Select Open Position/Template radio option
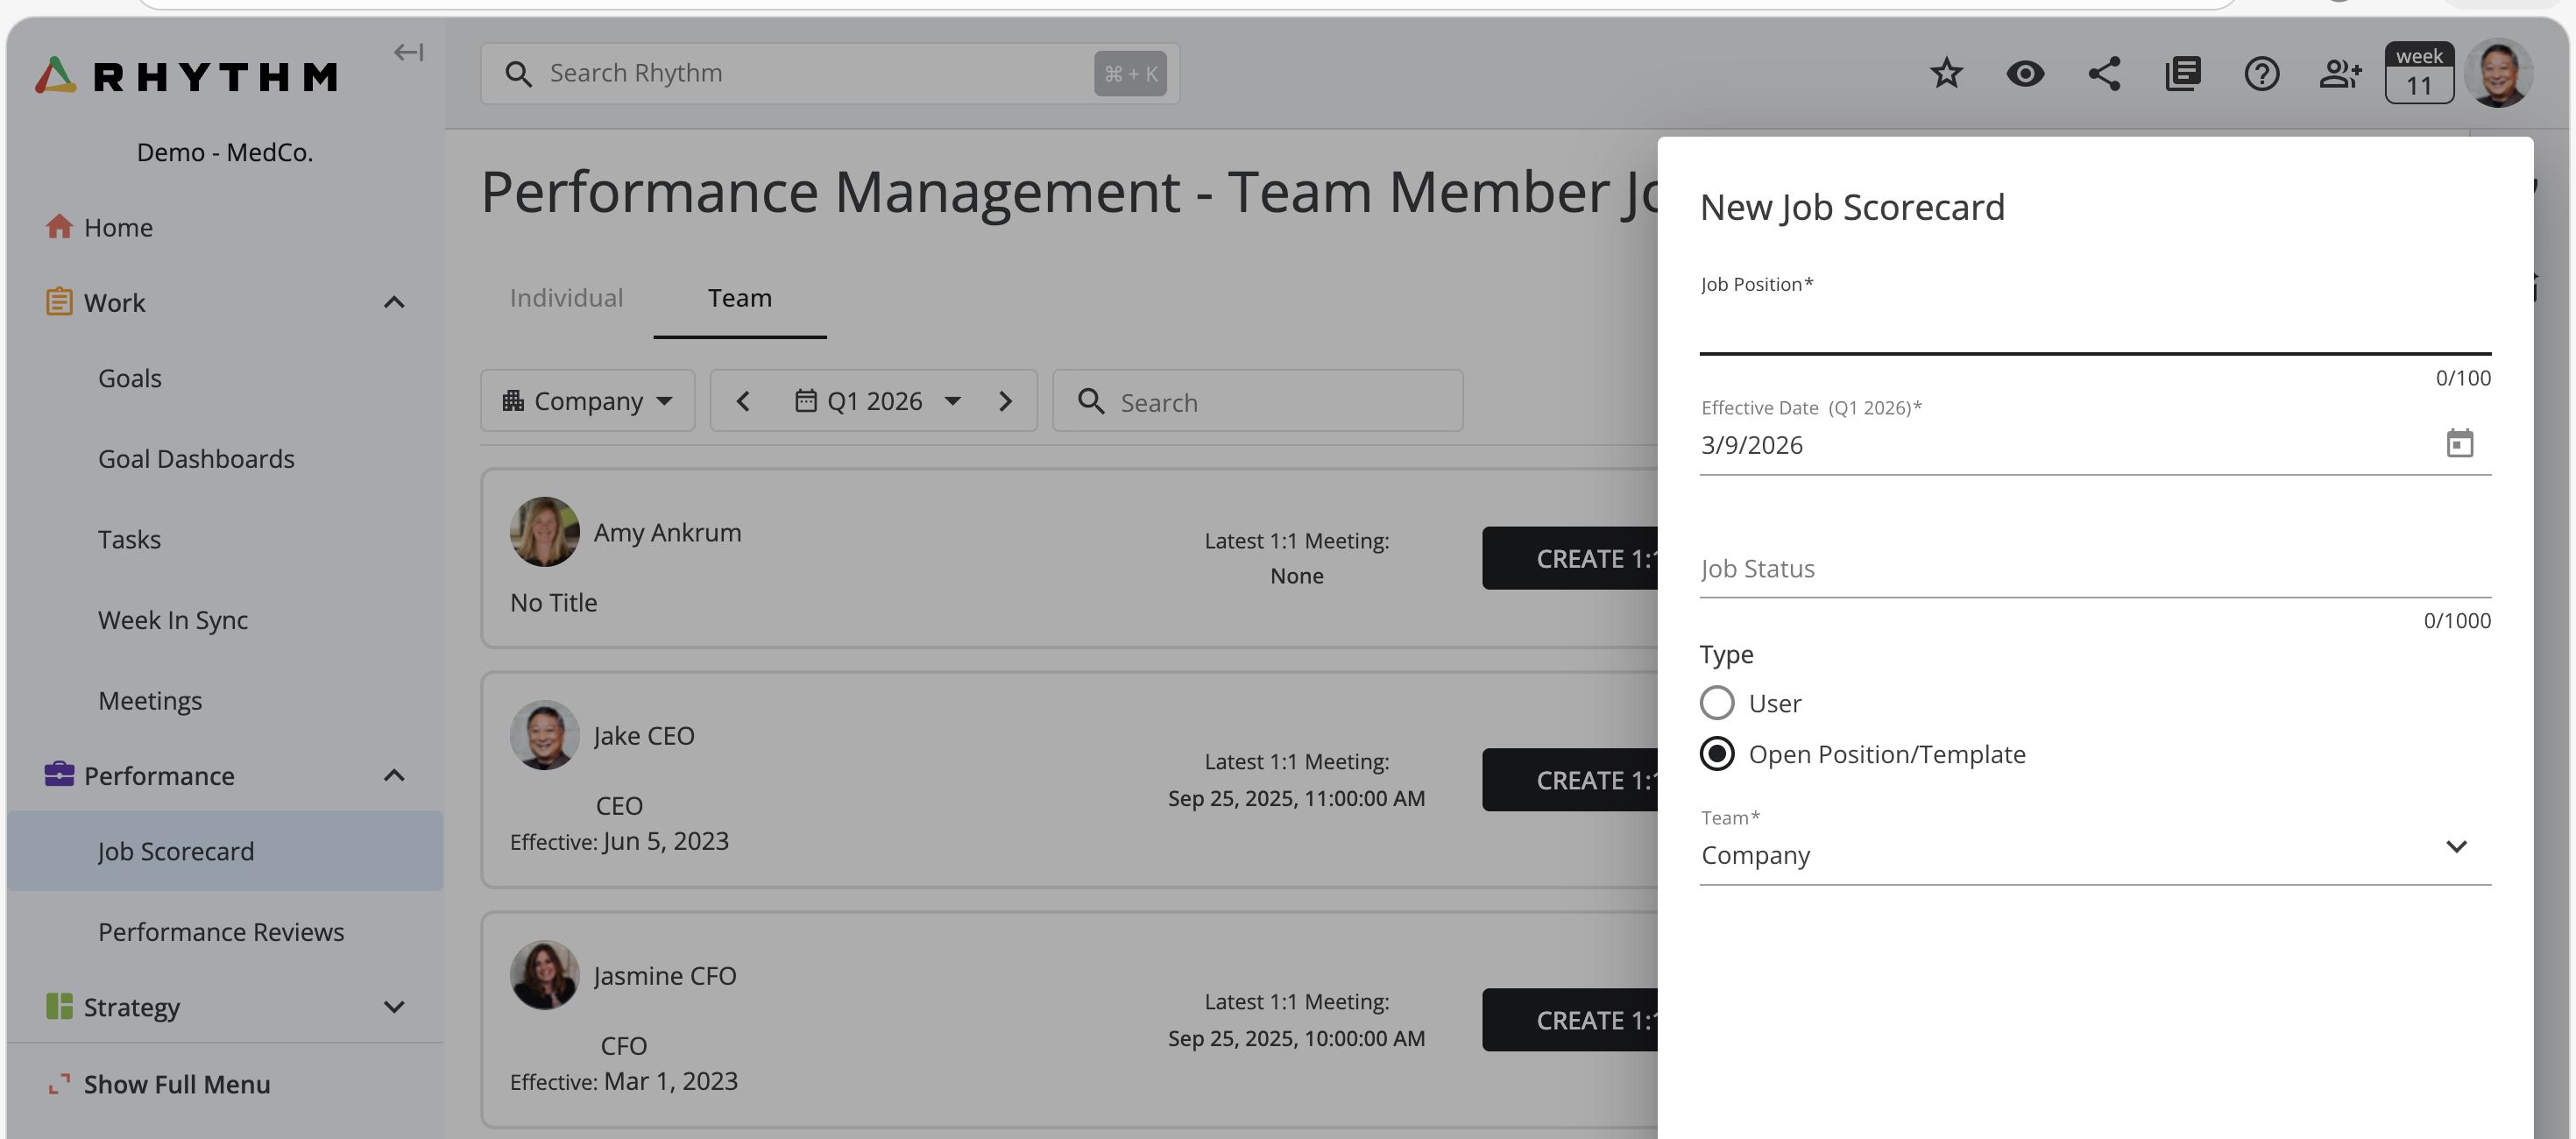Viewport: 2576px width, 1139px height. click(1716, 754)
